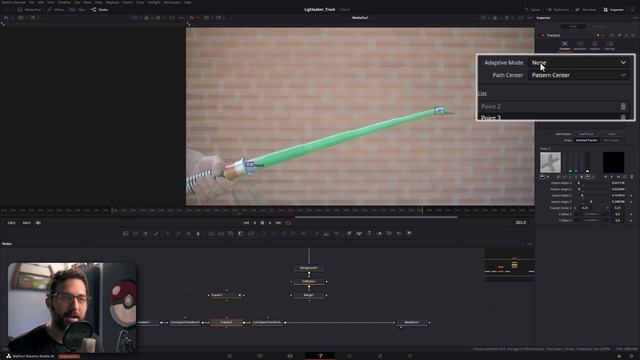This screenshot has height=360, width=640.
Task: Switch to the Operation tab in Inspector
Action: pos(580,46)
